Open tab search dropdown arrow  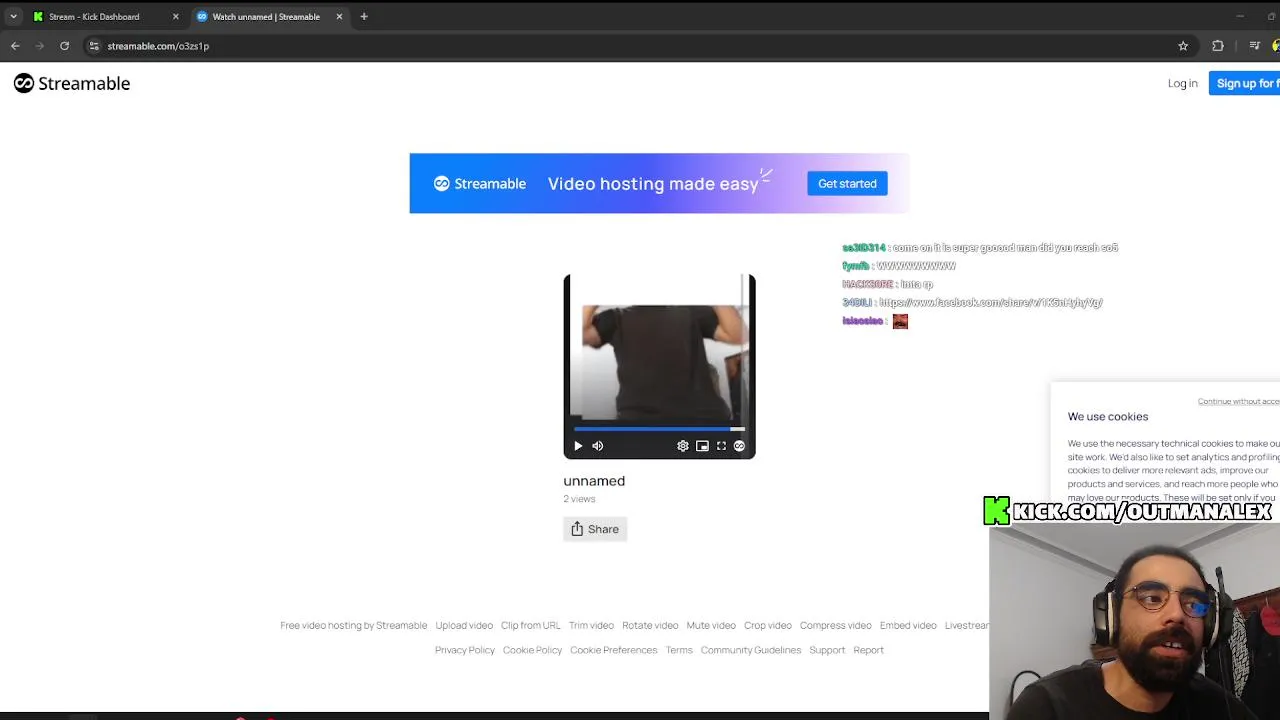(x=13, y=16)
